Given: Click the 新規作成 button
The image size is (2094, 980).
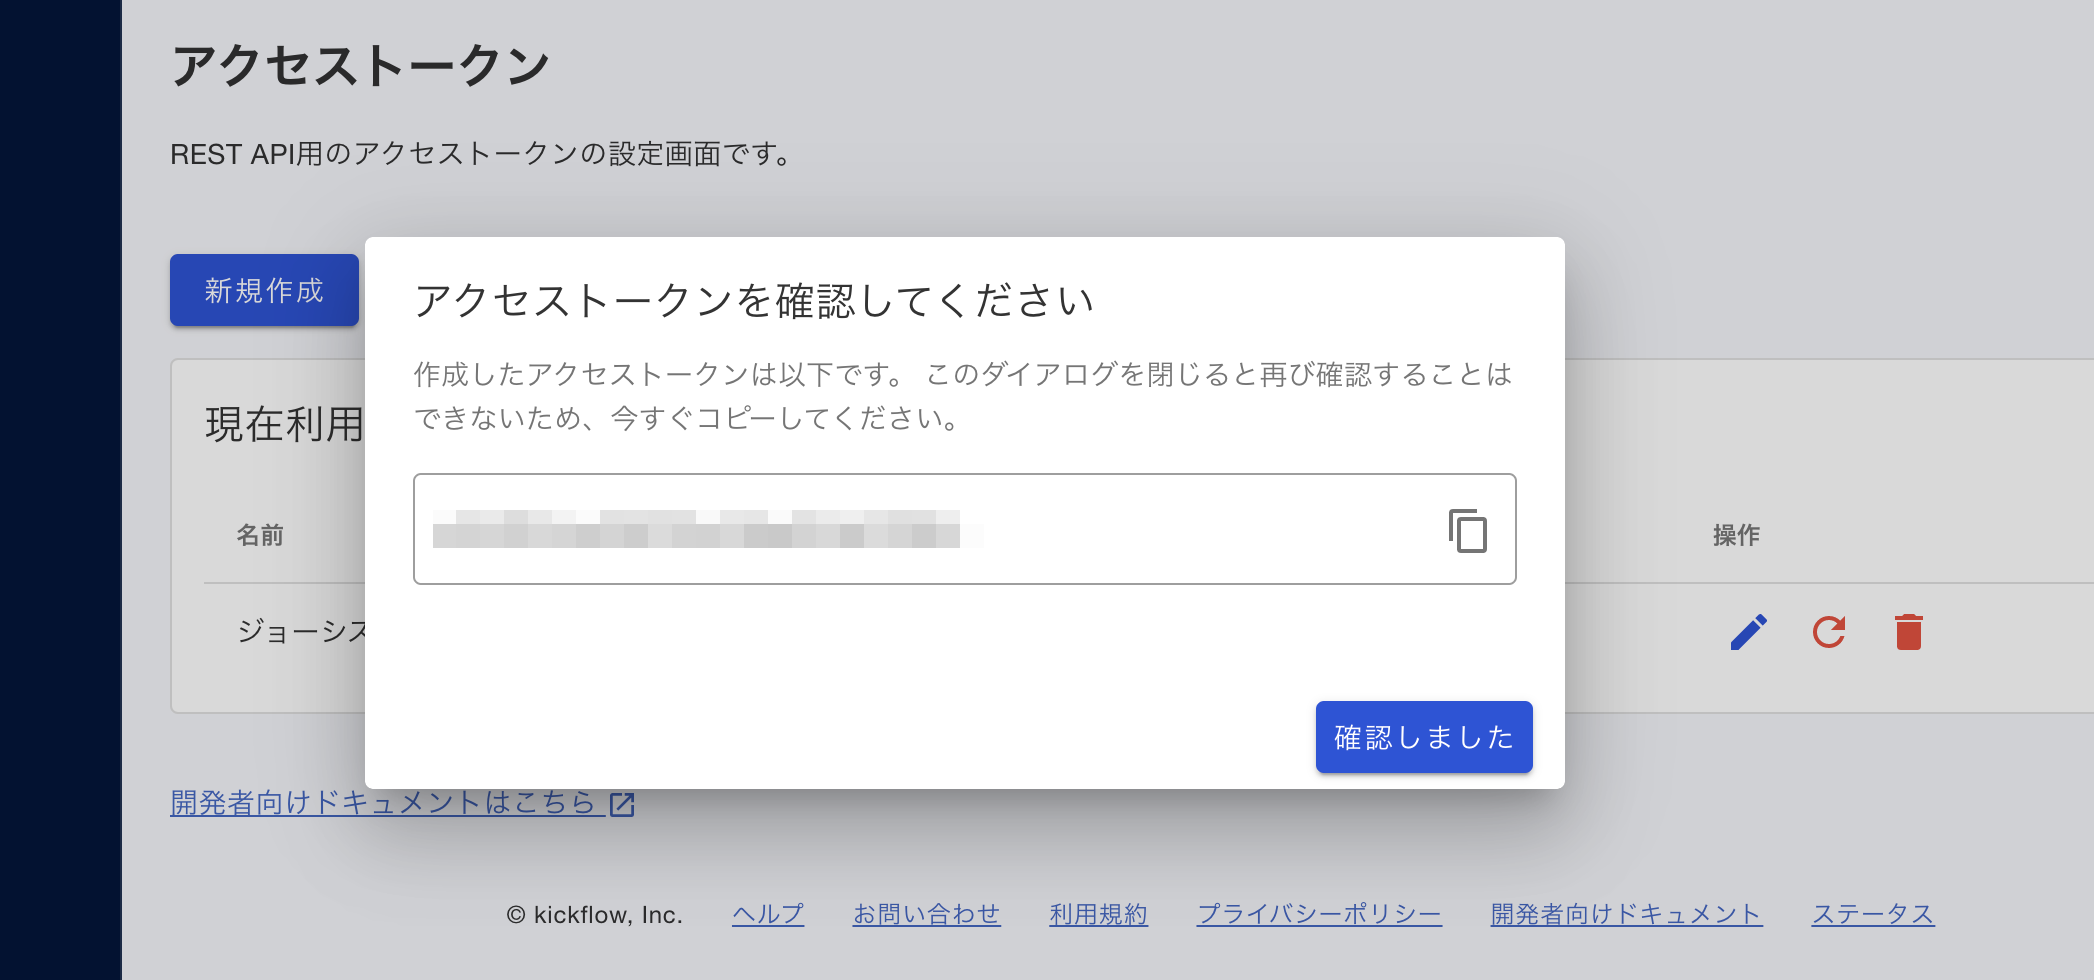Looking at the screenshot, I should pyautogui.click(x=264, y=290).
